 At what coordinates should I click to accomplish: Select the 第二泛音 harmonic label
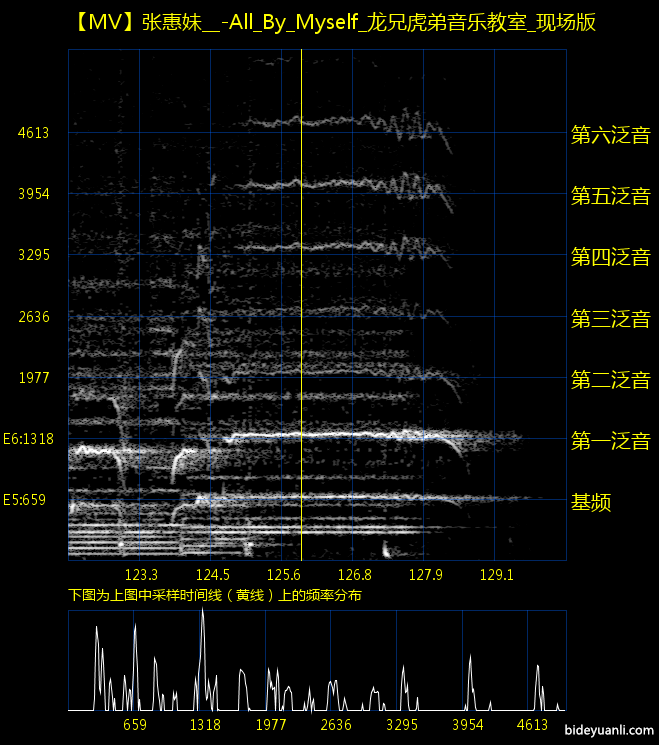(610, 380)
